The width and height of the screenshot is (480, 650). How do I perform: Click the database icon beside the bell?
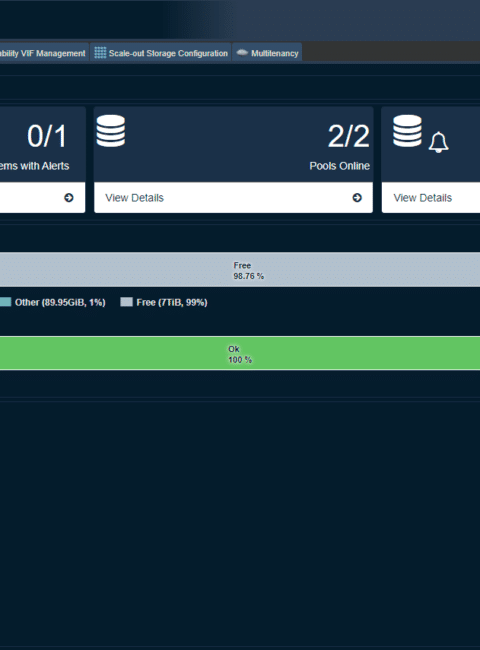pos(407,131)
